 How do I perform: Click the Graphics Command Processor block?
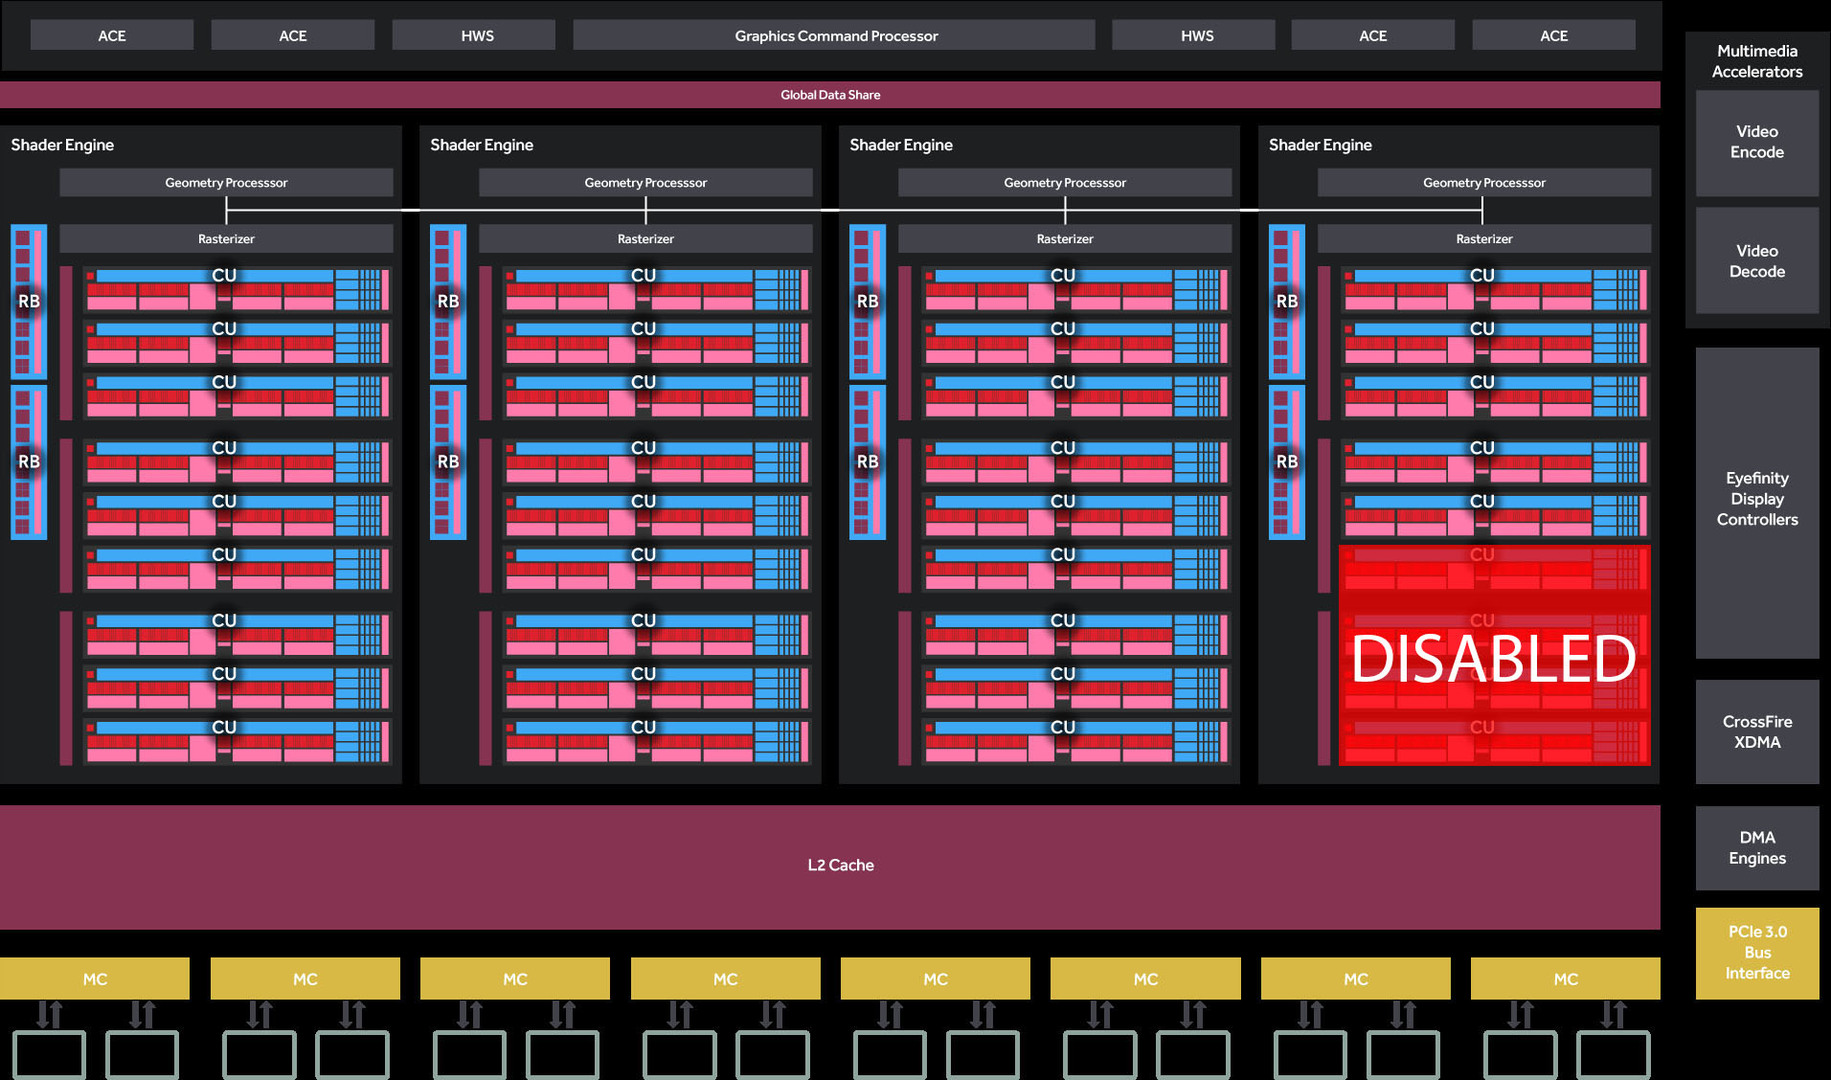835,36
